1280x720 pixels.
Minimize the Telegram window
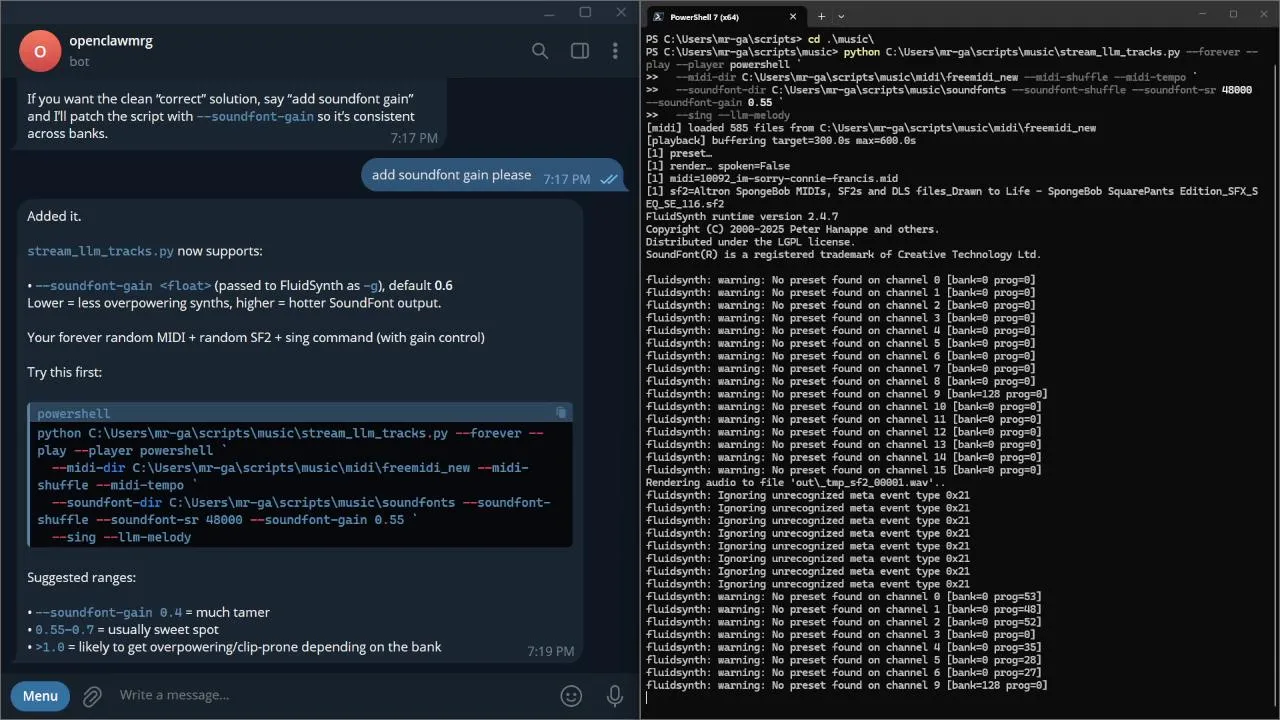549,12
